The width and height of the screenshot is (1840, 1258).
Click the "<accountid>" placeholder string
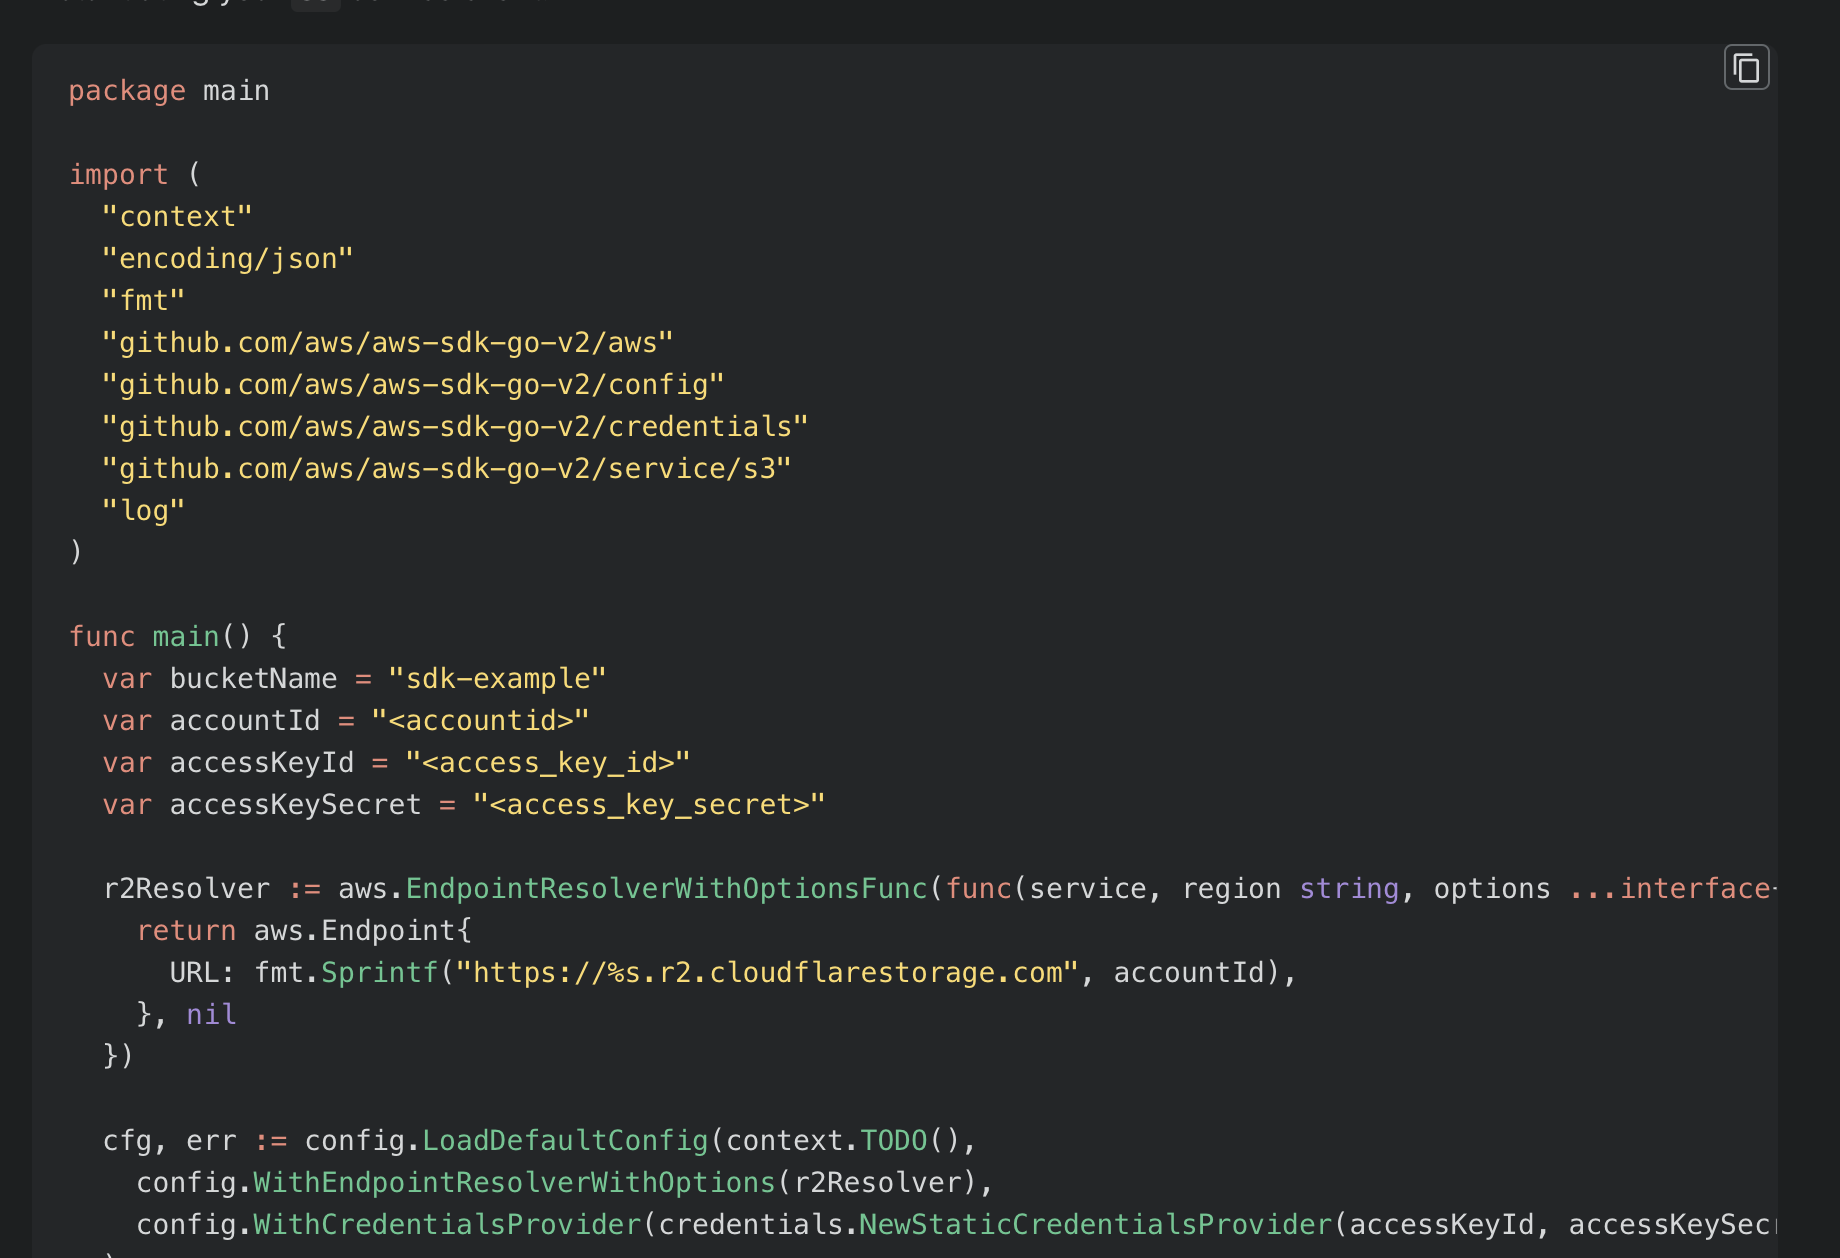click(480, 721)
